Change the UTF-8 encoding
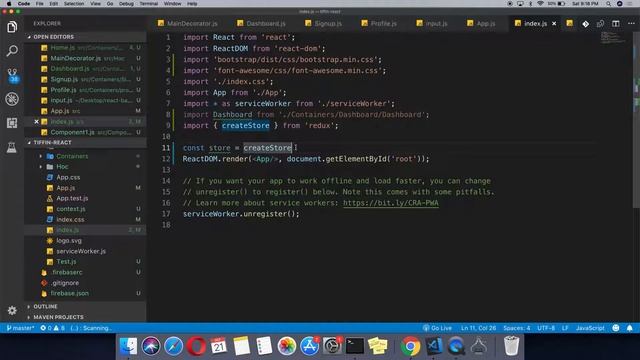 [x=546, y=328]
